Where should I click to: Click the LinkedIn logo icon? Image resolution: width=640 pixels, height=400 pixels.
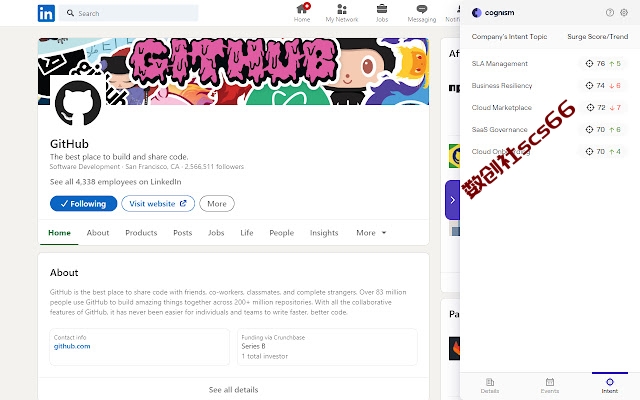tap(46, 13)
